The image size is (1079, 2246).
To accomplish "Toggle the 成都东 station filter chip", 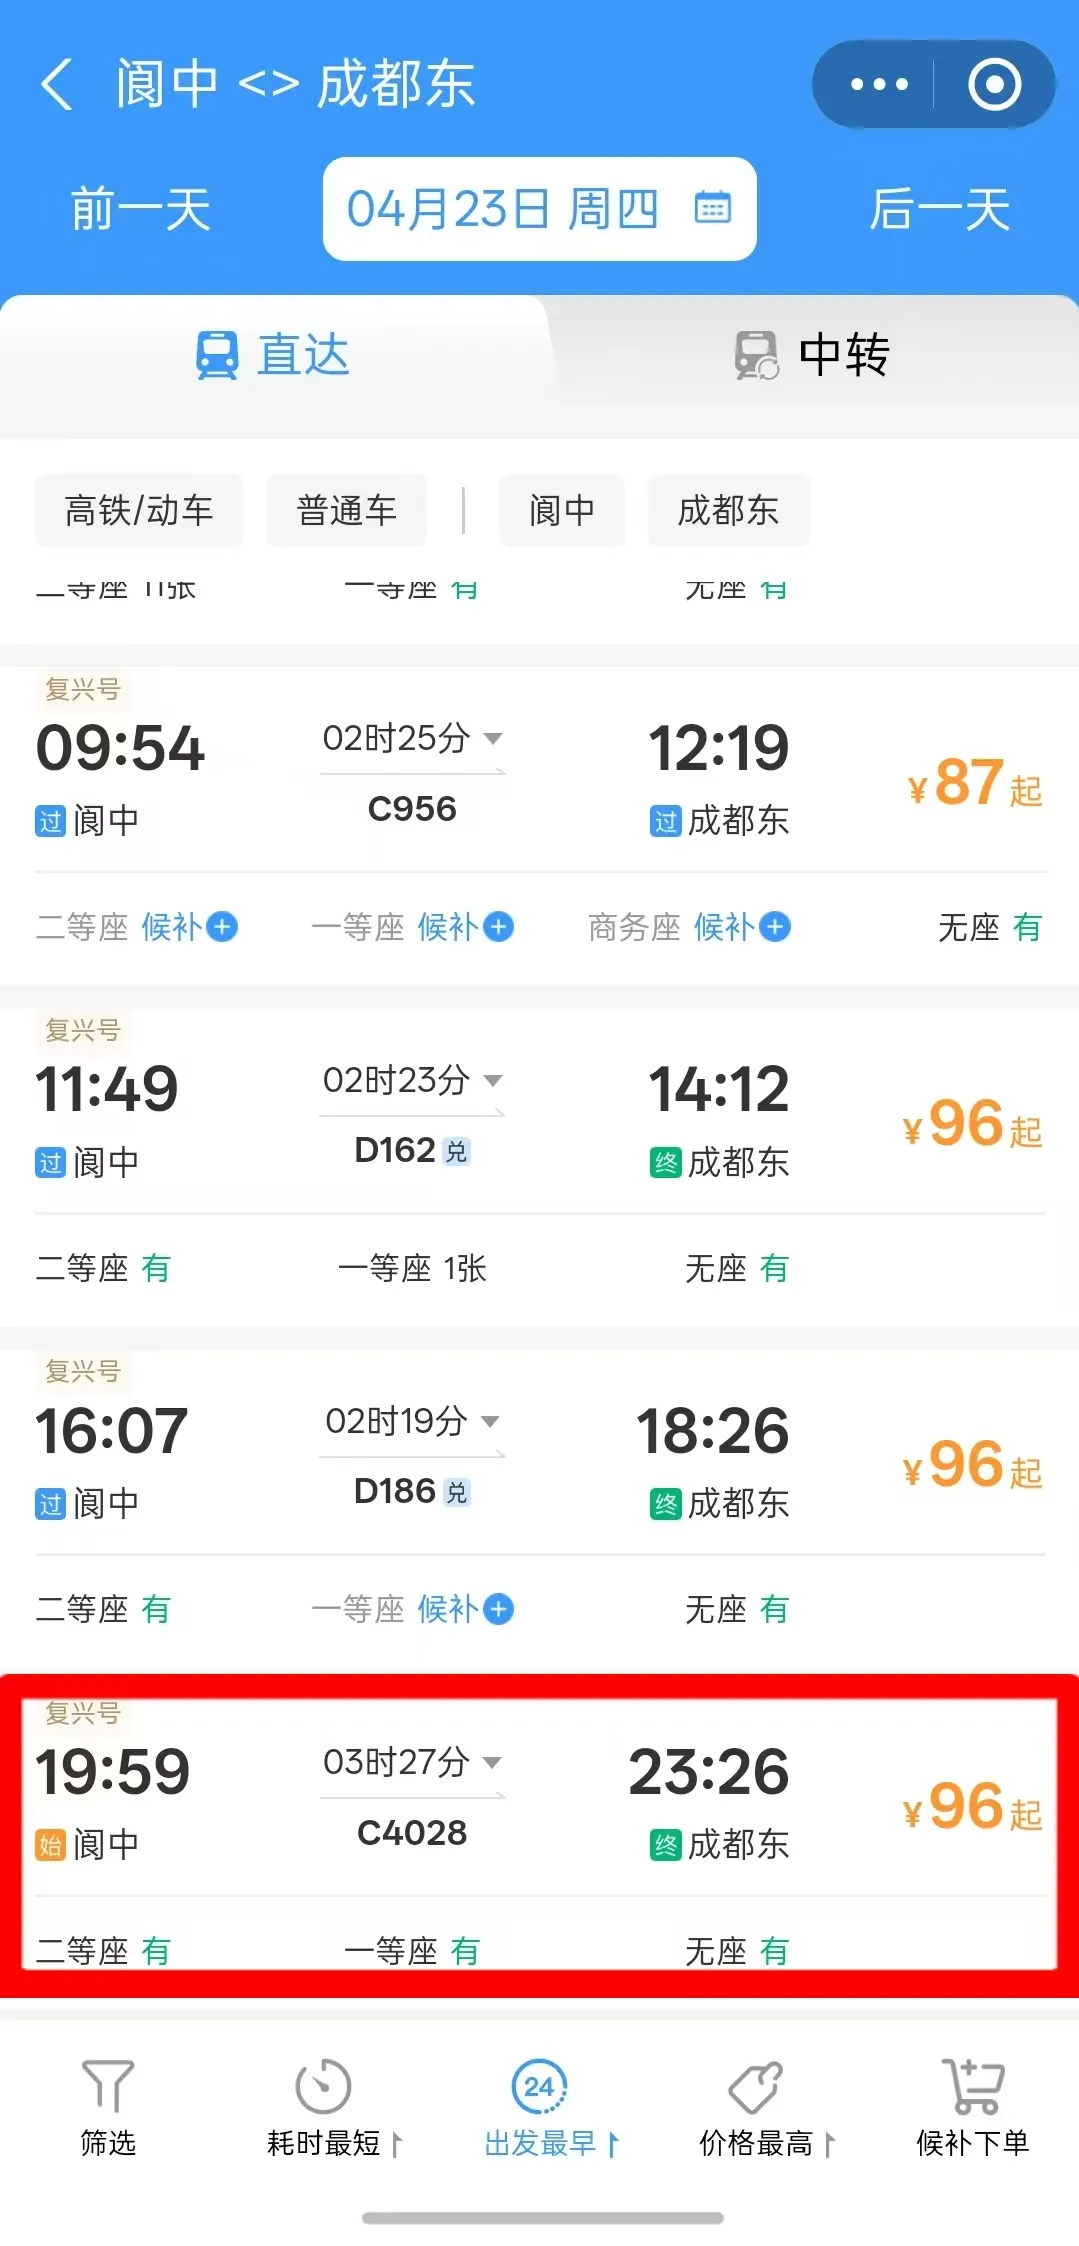I will point(728,511).
